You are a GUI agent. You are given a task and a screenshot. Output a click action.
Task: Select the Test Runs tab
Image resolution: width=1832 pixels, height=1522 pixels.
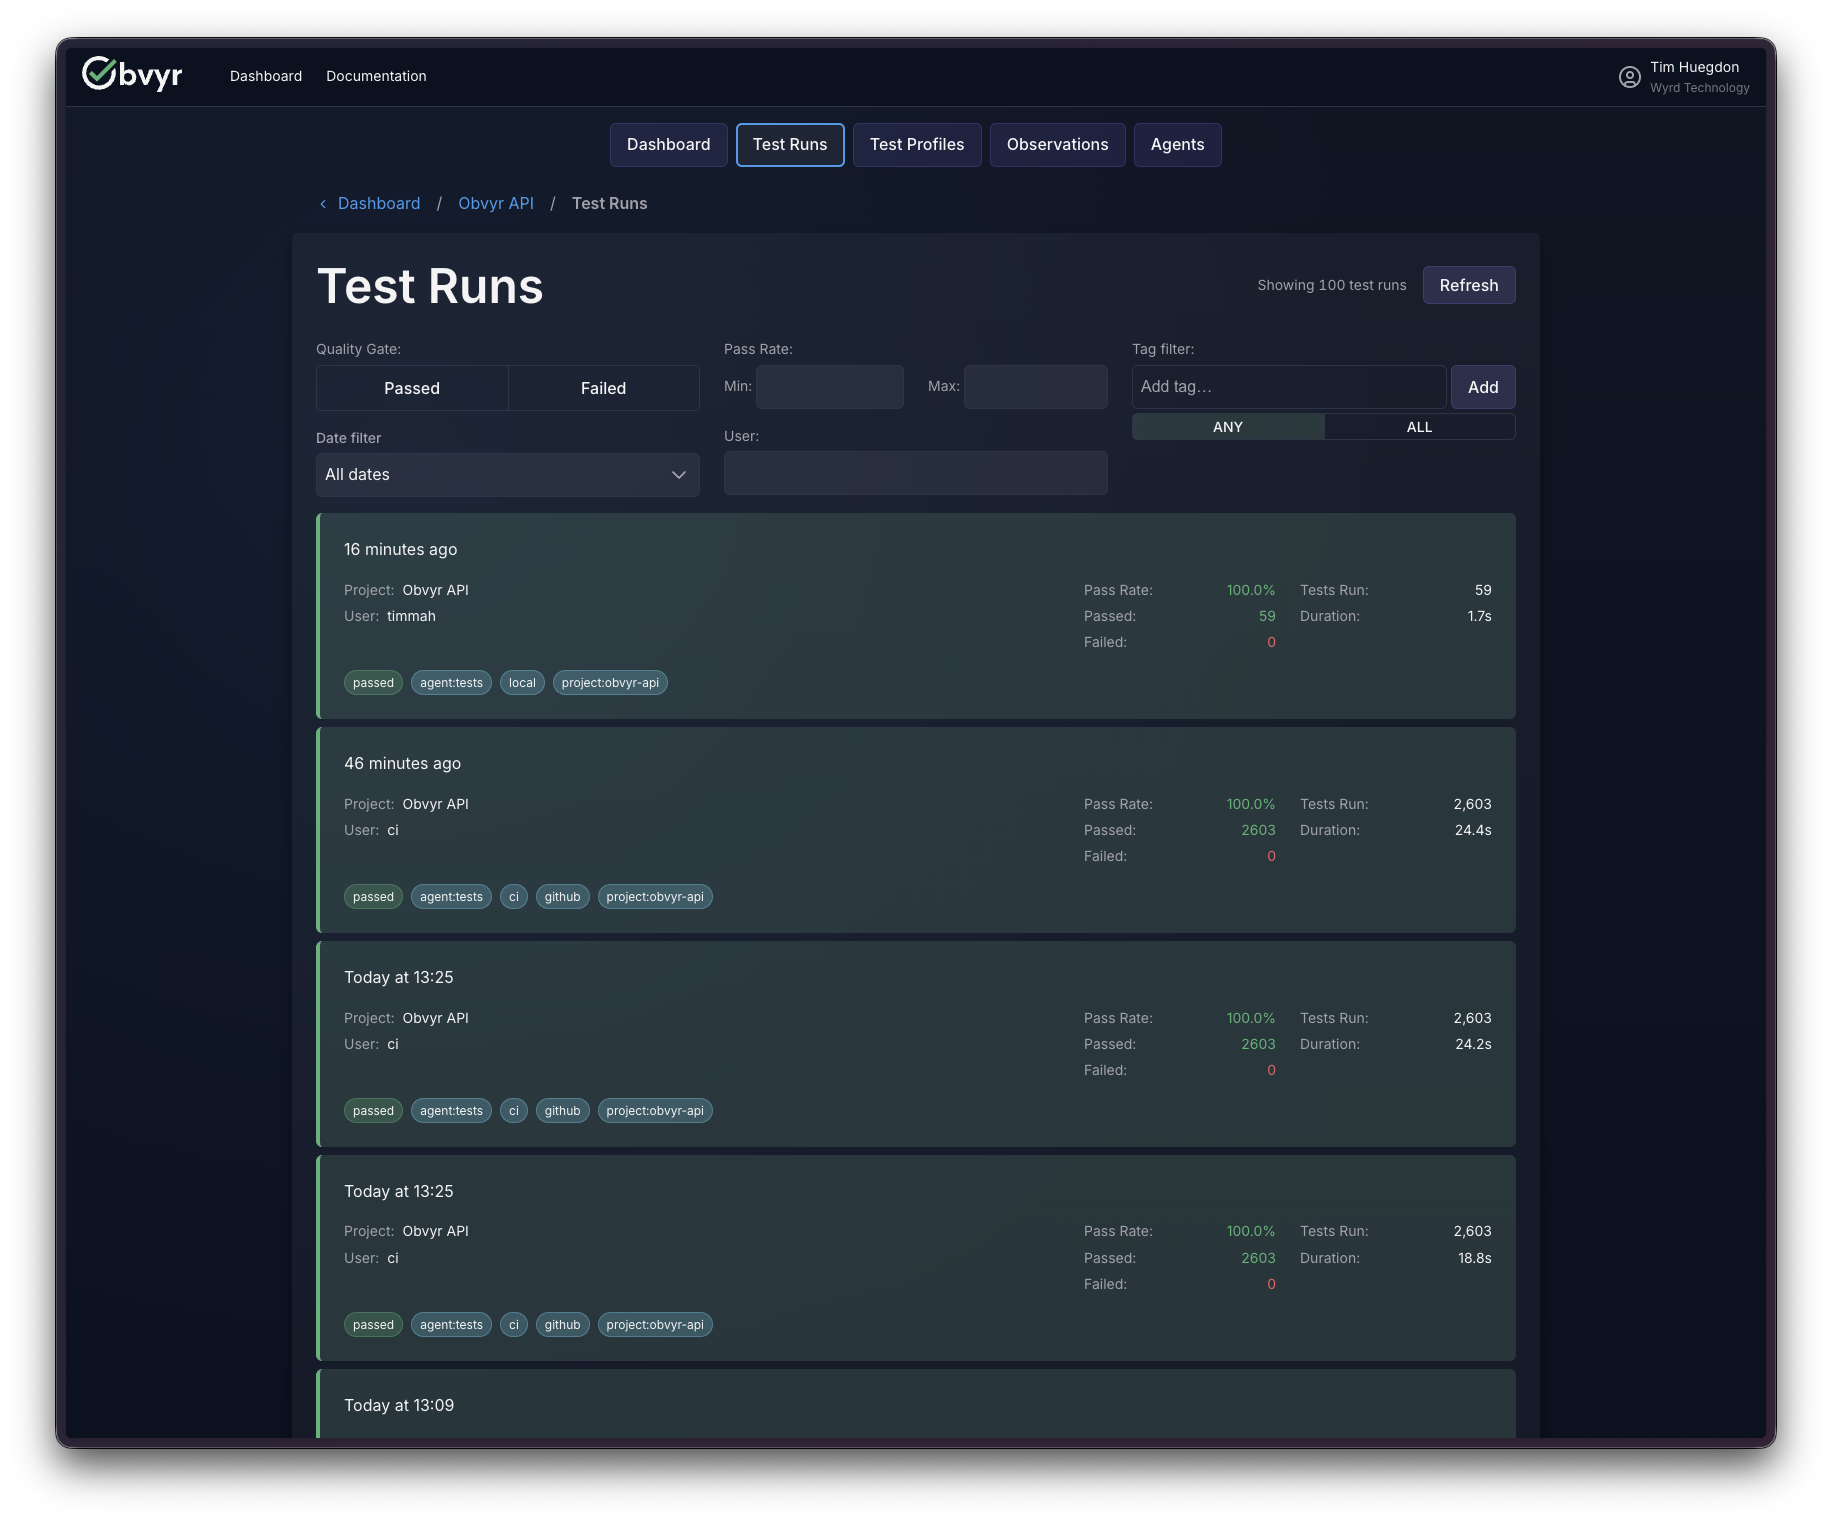[x=790, y=145]
